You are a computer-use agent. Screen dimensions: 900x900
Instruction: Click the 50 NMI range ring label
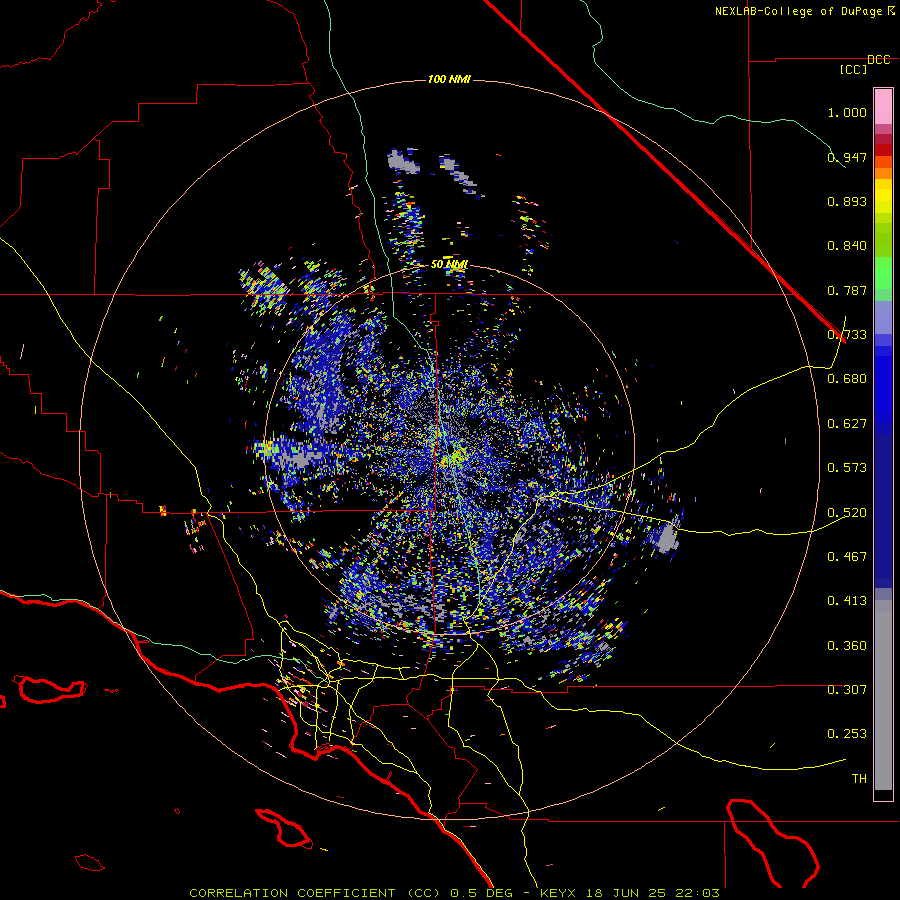click(449, 264)
